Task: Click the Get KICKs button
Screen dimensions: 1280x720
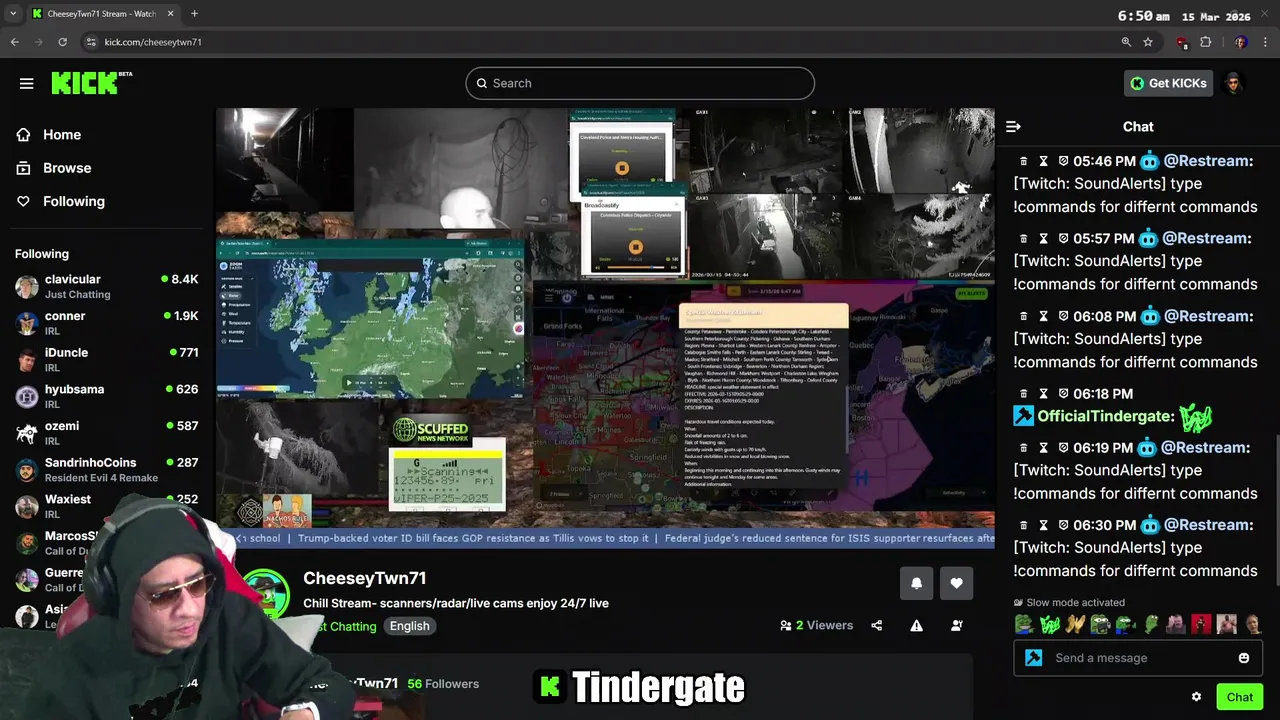Action: [x=1168, y=83]
